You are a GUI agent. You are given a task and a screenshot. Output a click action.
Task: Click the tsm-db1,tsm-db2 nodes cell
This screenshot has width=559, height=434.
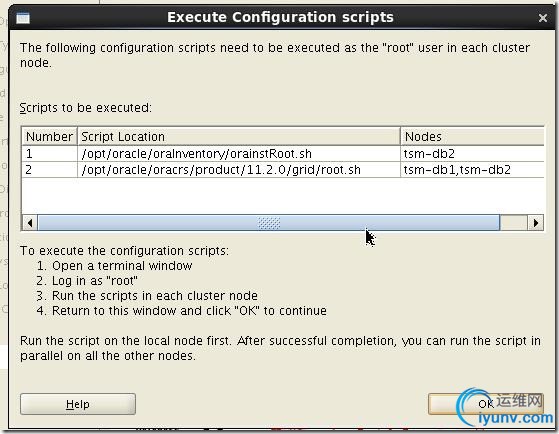pyautogui.click(x=473, y=170)
